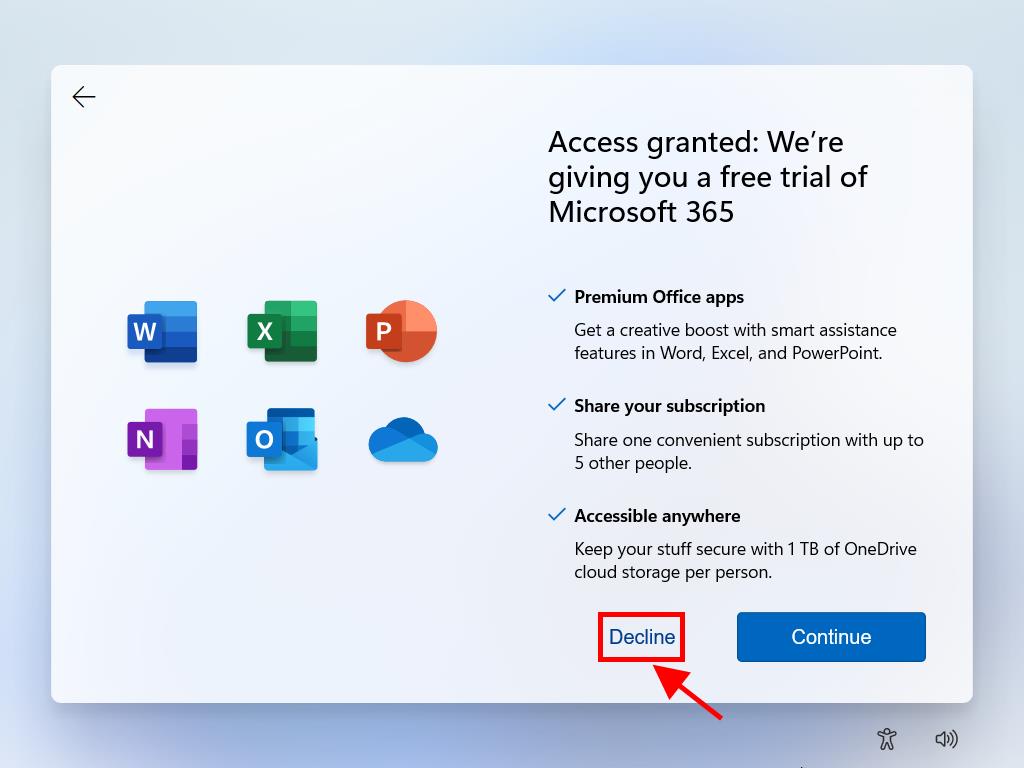
Task: Click the purple OneNote icon
Action: pos(162,439)
